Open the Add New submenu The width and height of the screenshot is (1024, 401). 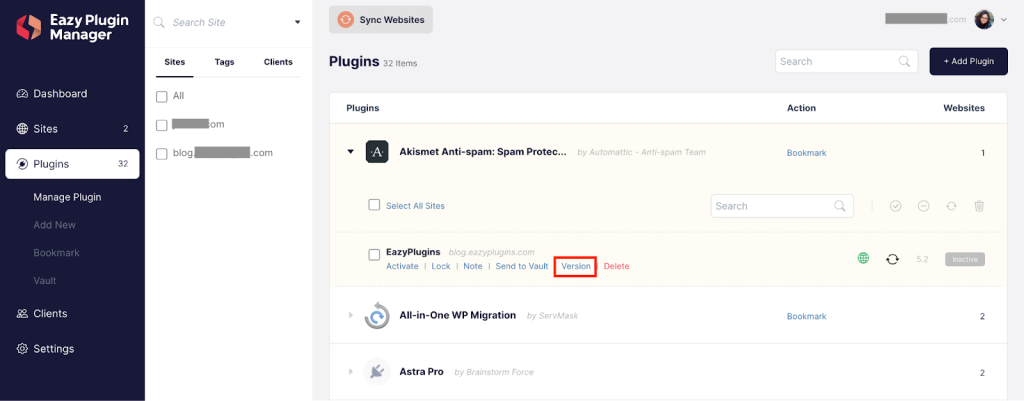(x=55, y=225)
